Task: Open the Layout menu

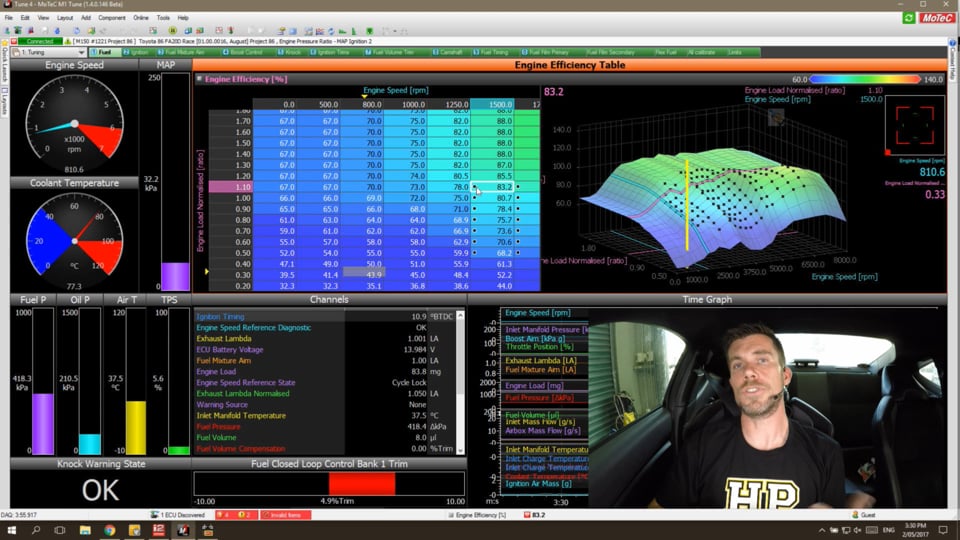Action: tap(65, 18)
